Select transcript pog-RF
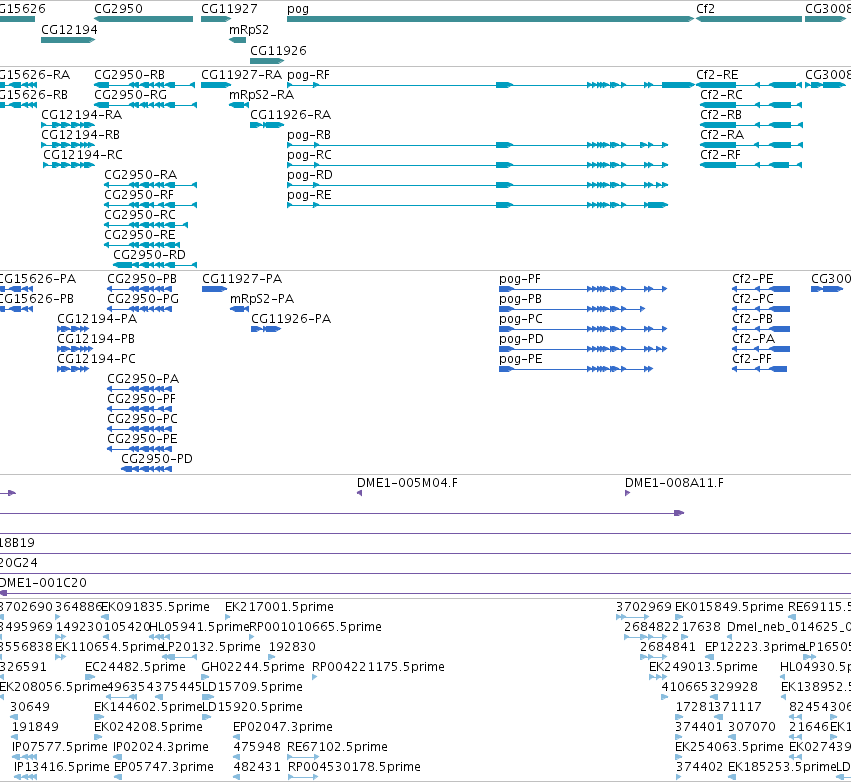This screenshot has height=782, width=851. (491, 85)
